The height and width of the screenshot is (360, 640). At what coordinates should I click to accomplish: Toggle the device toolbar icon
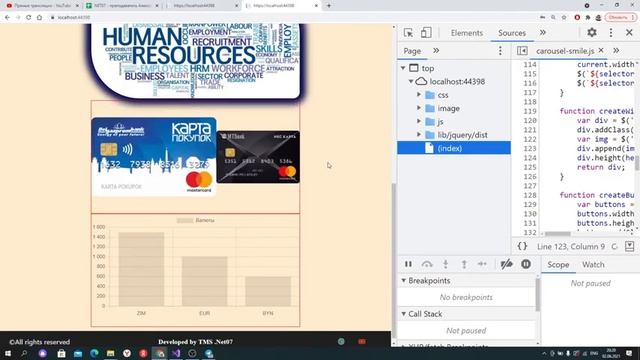click(x=426, y=33)
